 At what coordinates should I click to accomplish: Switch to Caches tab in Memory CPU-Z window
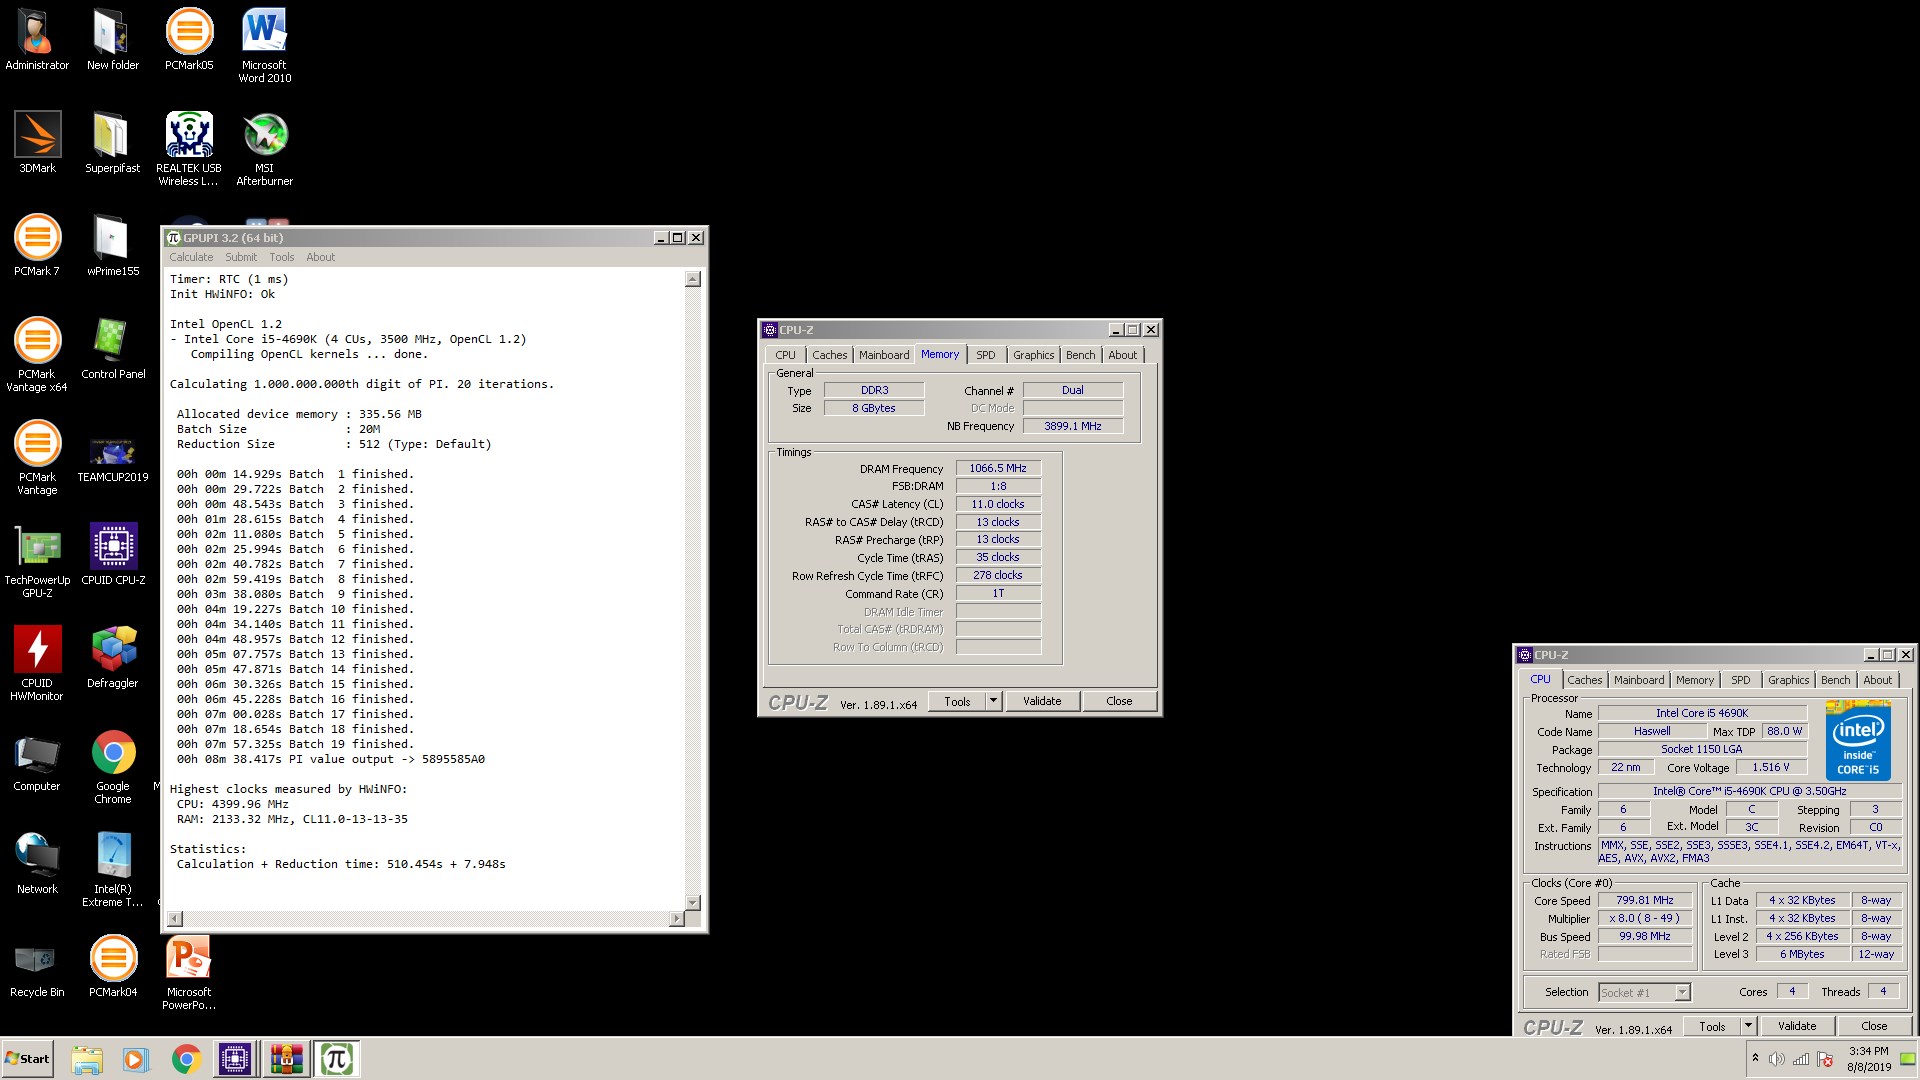click(x=829, y=355)
